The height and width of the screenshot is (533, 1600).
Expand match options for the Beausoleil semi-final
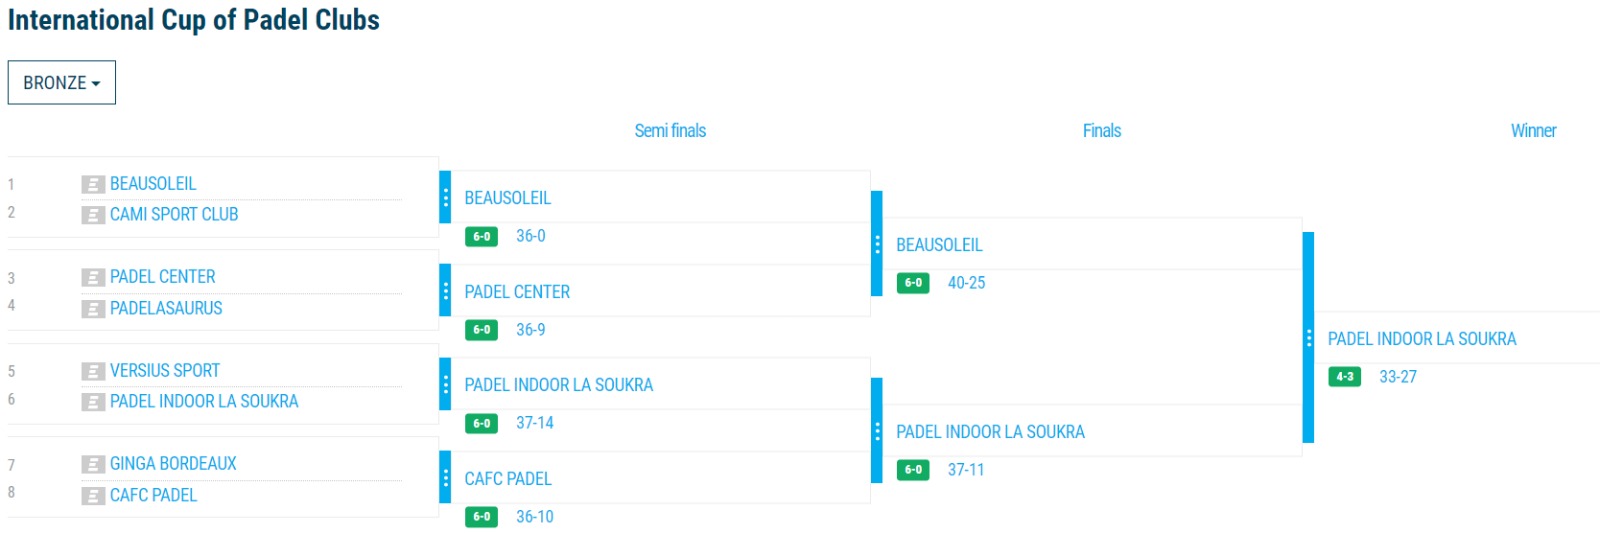877,244
